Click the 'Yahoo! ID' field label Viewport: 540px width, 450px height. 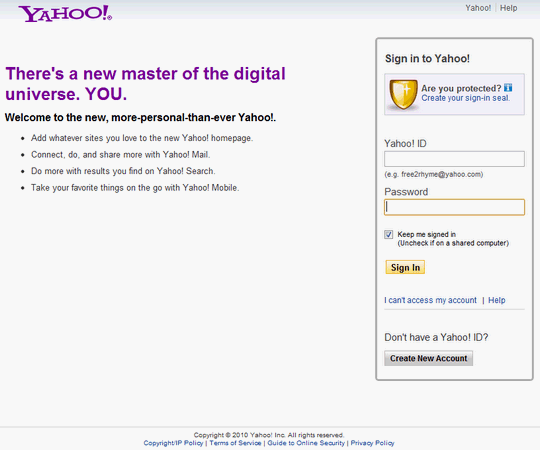(x=405, y=144)
